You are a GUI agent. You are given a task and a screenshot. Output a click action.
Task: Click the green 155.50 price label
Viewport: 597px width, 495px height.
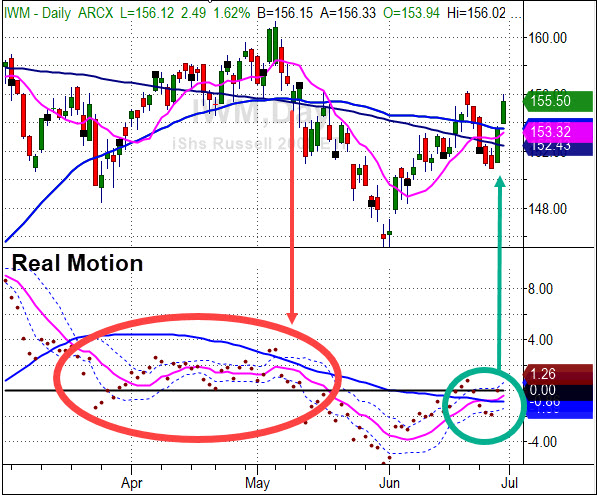tap(558, 101)
